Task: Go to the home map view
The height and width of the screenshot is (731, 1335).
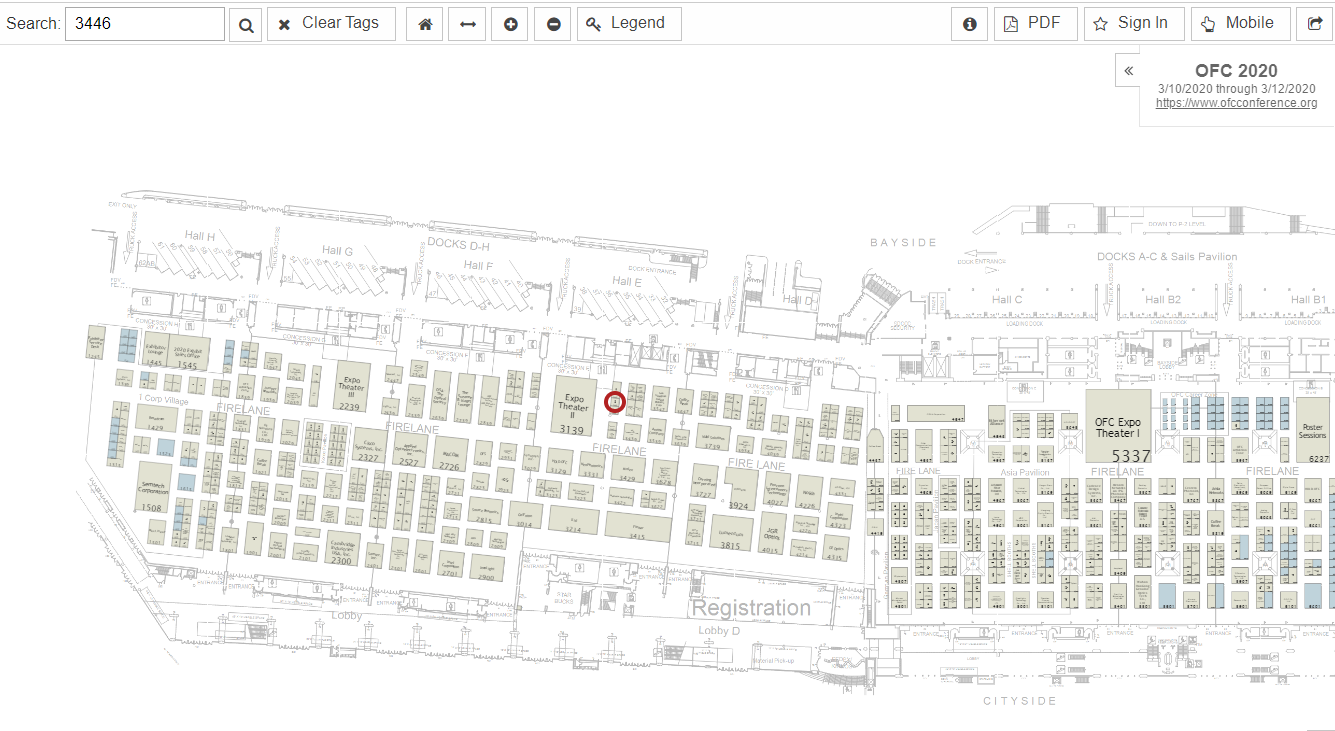Action: (x=425, y=24)
